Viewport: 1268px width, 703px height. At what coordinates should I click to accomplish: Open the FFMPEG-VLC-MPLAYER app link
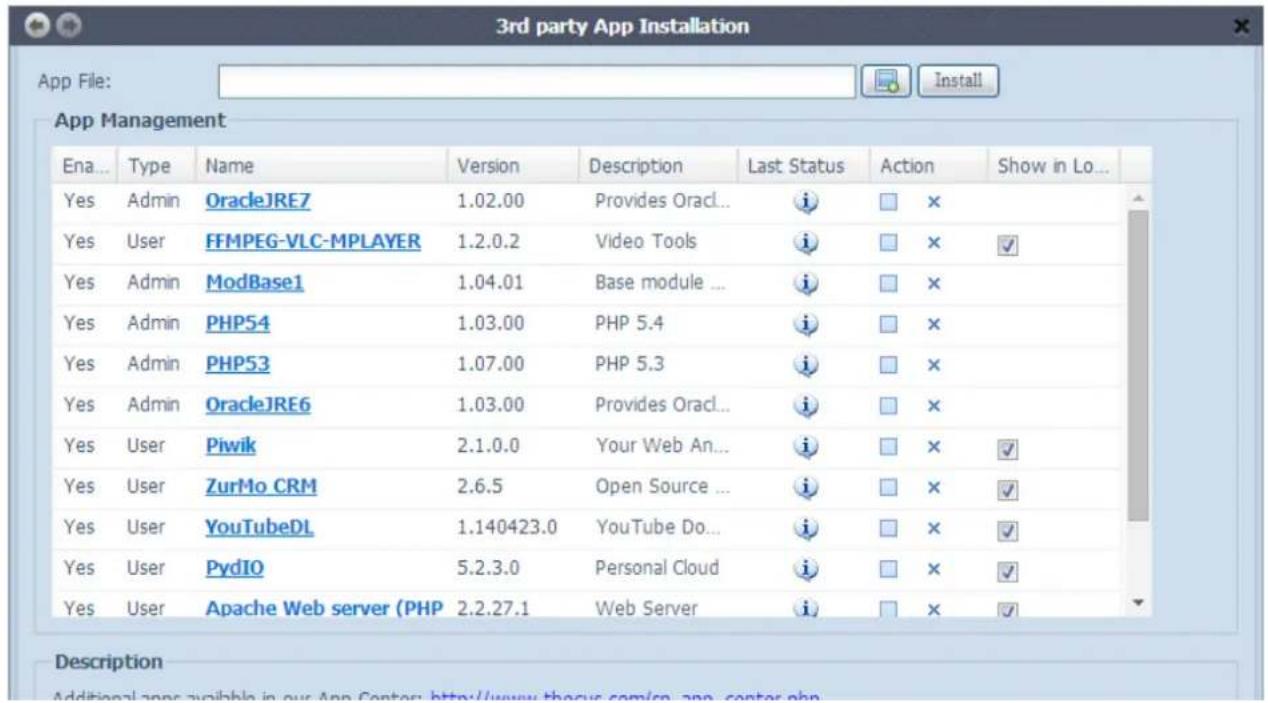tap(313, 242)
